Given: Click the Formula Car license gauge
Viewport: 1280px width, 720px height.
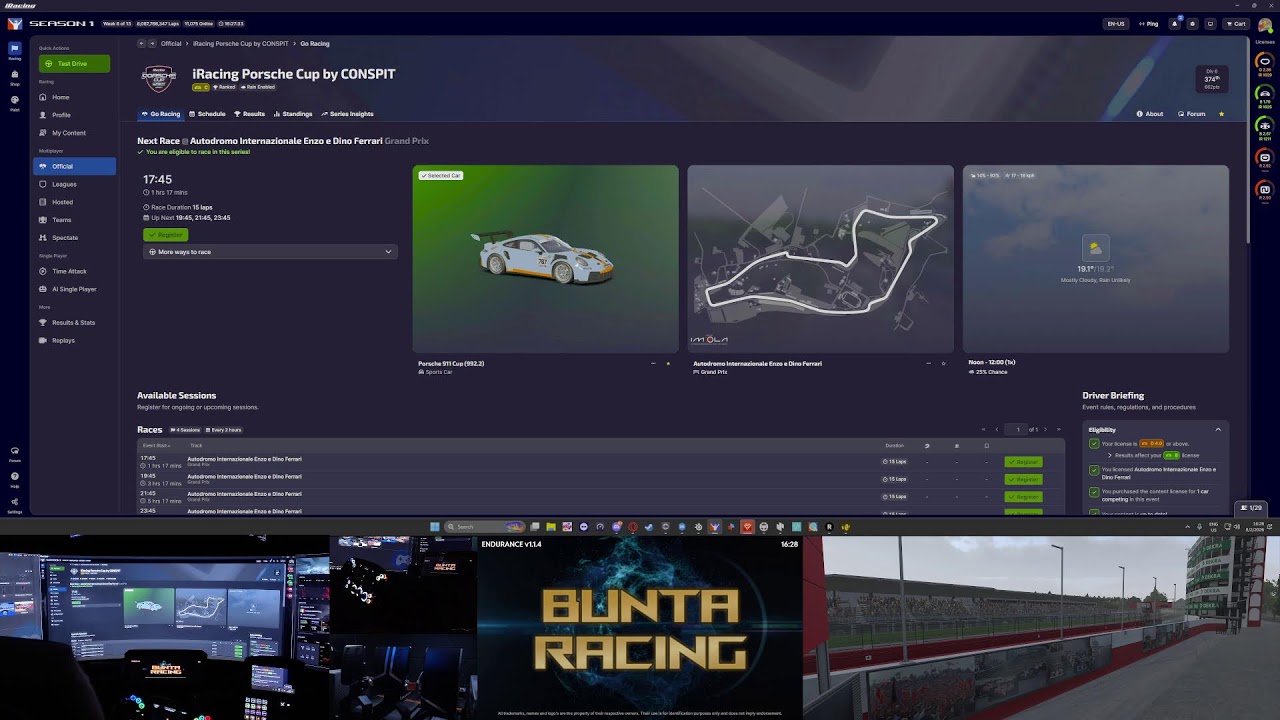Looking at the screenshot, I should click(x=1264, y=128).
